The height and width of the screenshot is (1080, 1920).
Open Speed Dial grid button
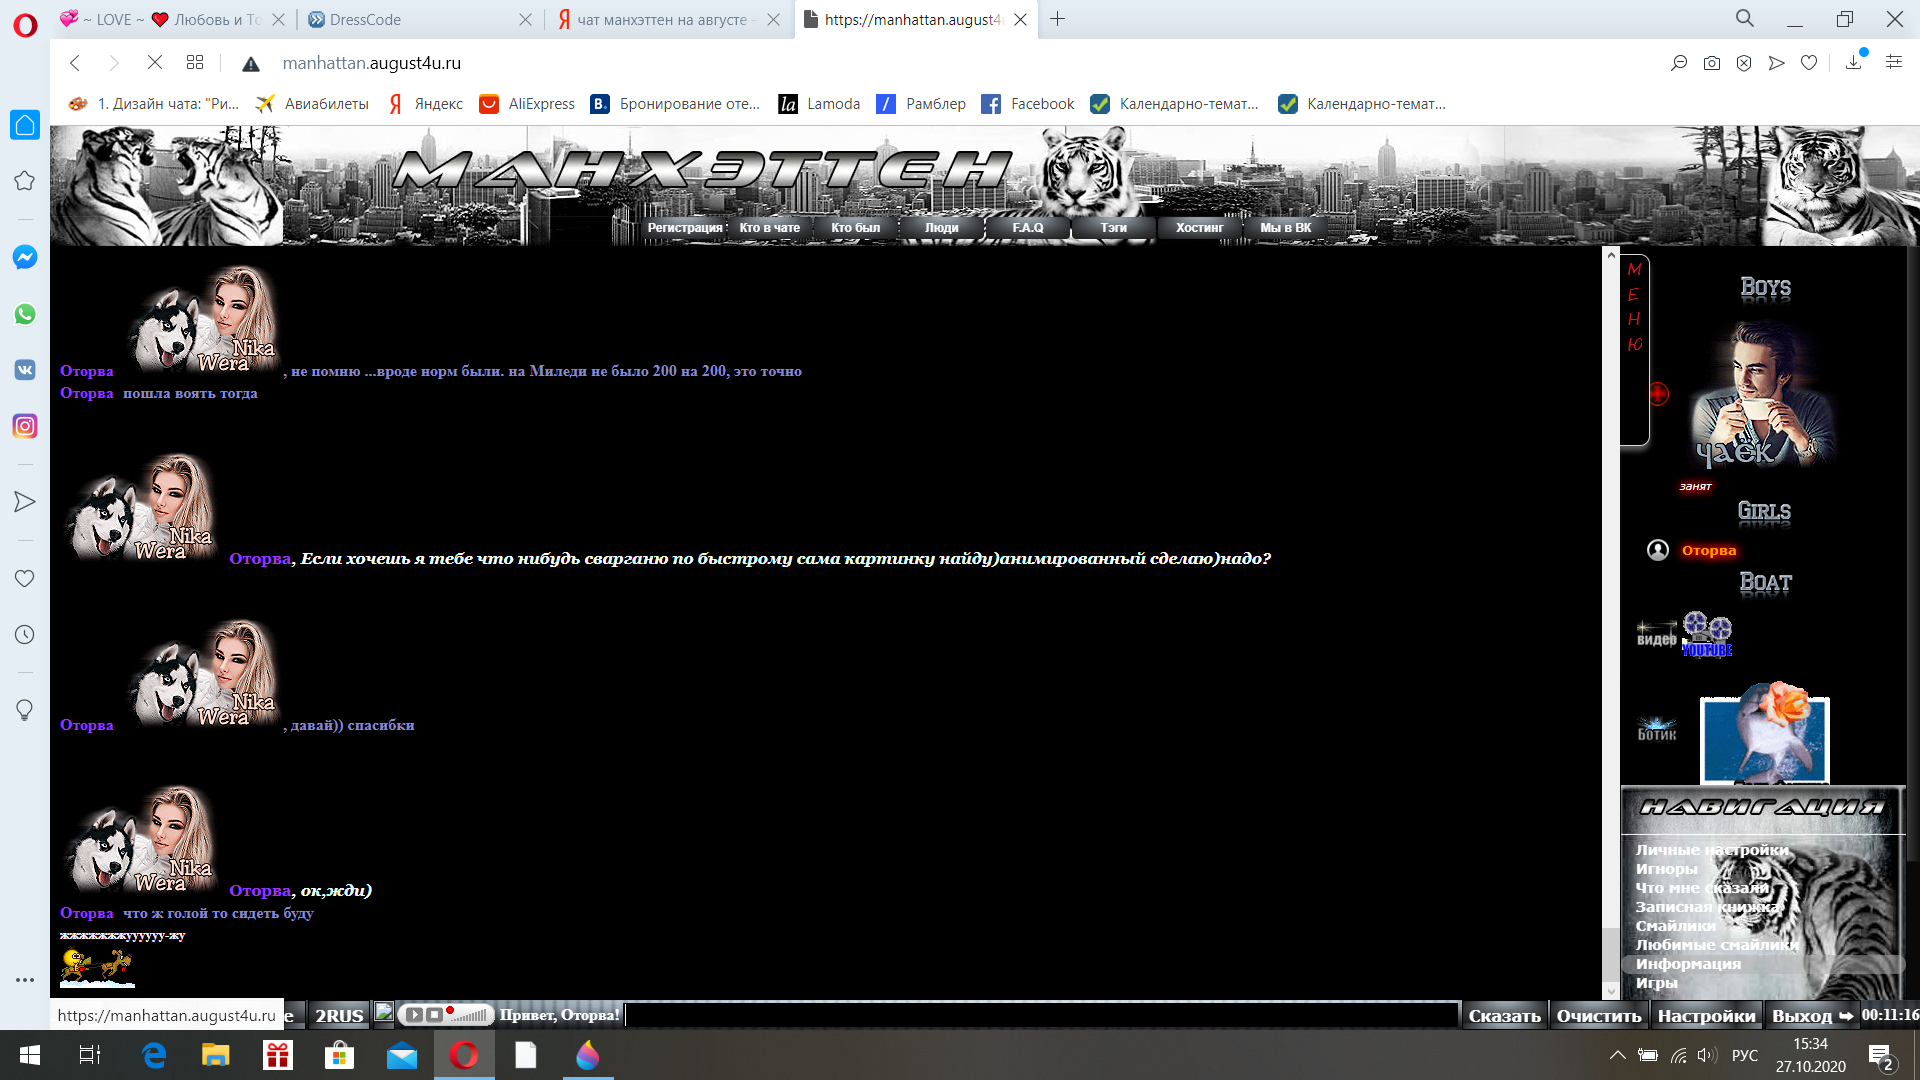click(x=195, y=63)
